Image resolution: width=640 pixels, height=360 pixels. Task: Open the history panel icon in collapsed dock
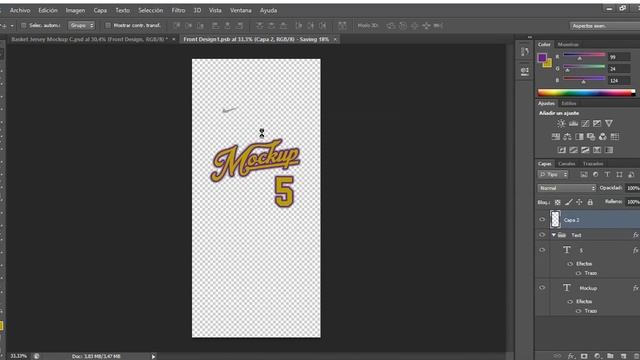(525, 51)
